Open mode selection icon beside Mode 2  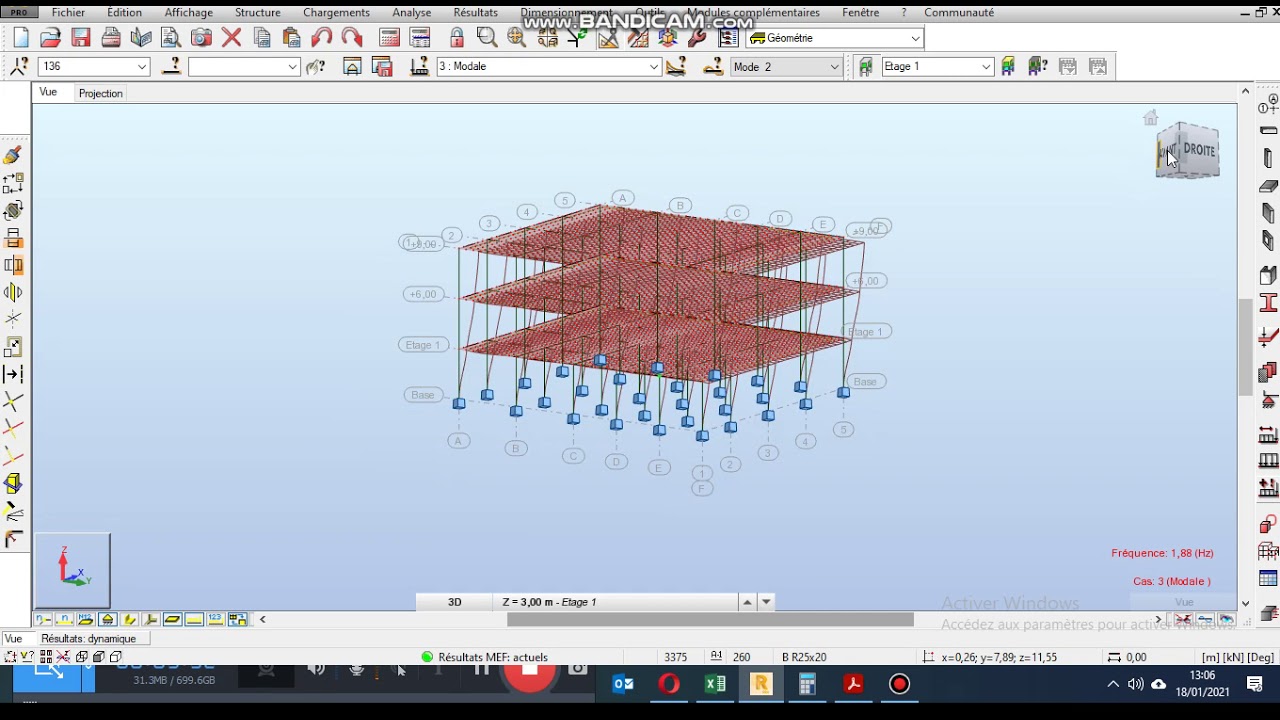click(x=713, y=66)
